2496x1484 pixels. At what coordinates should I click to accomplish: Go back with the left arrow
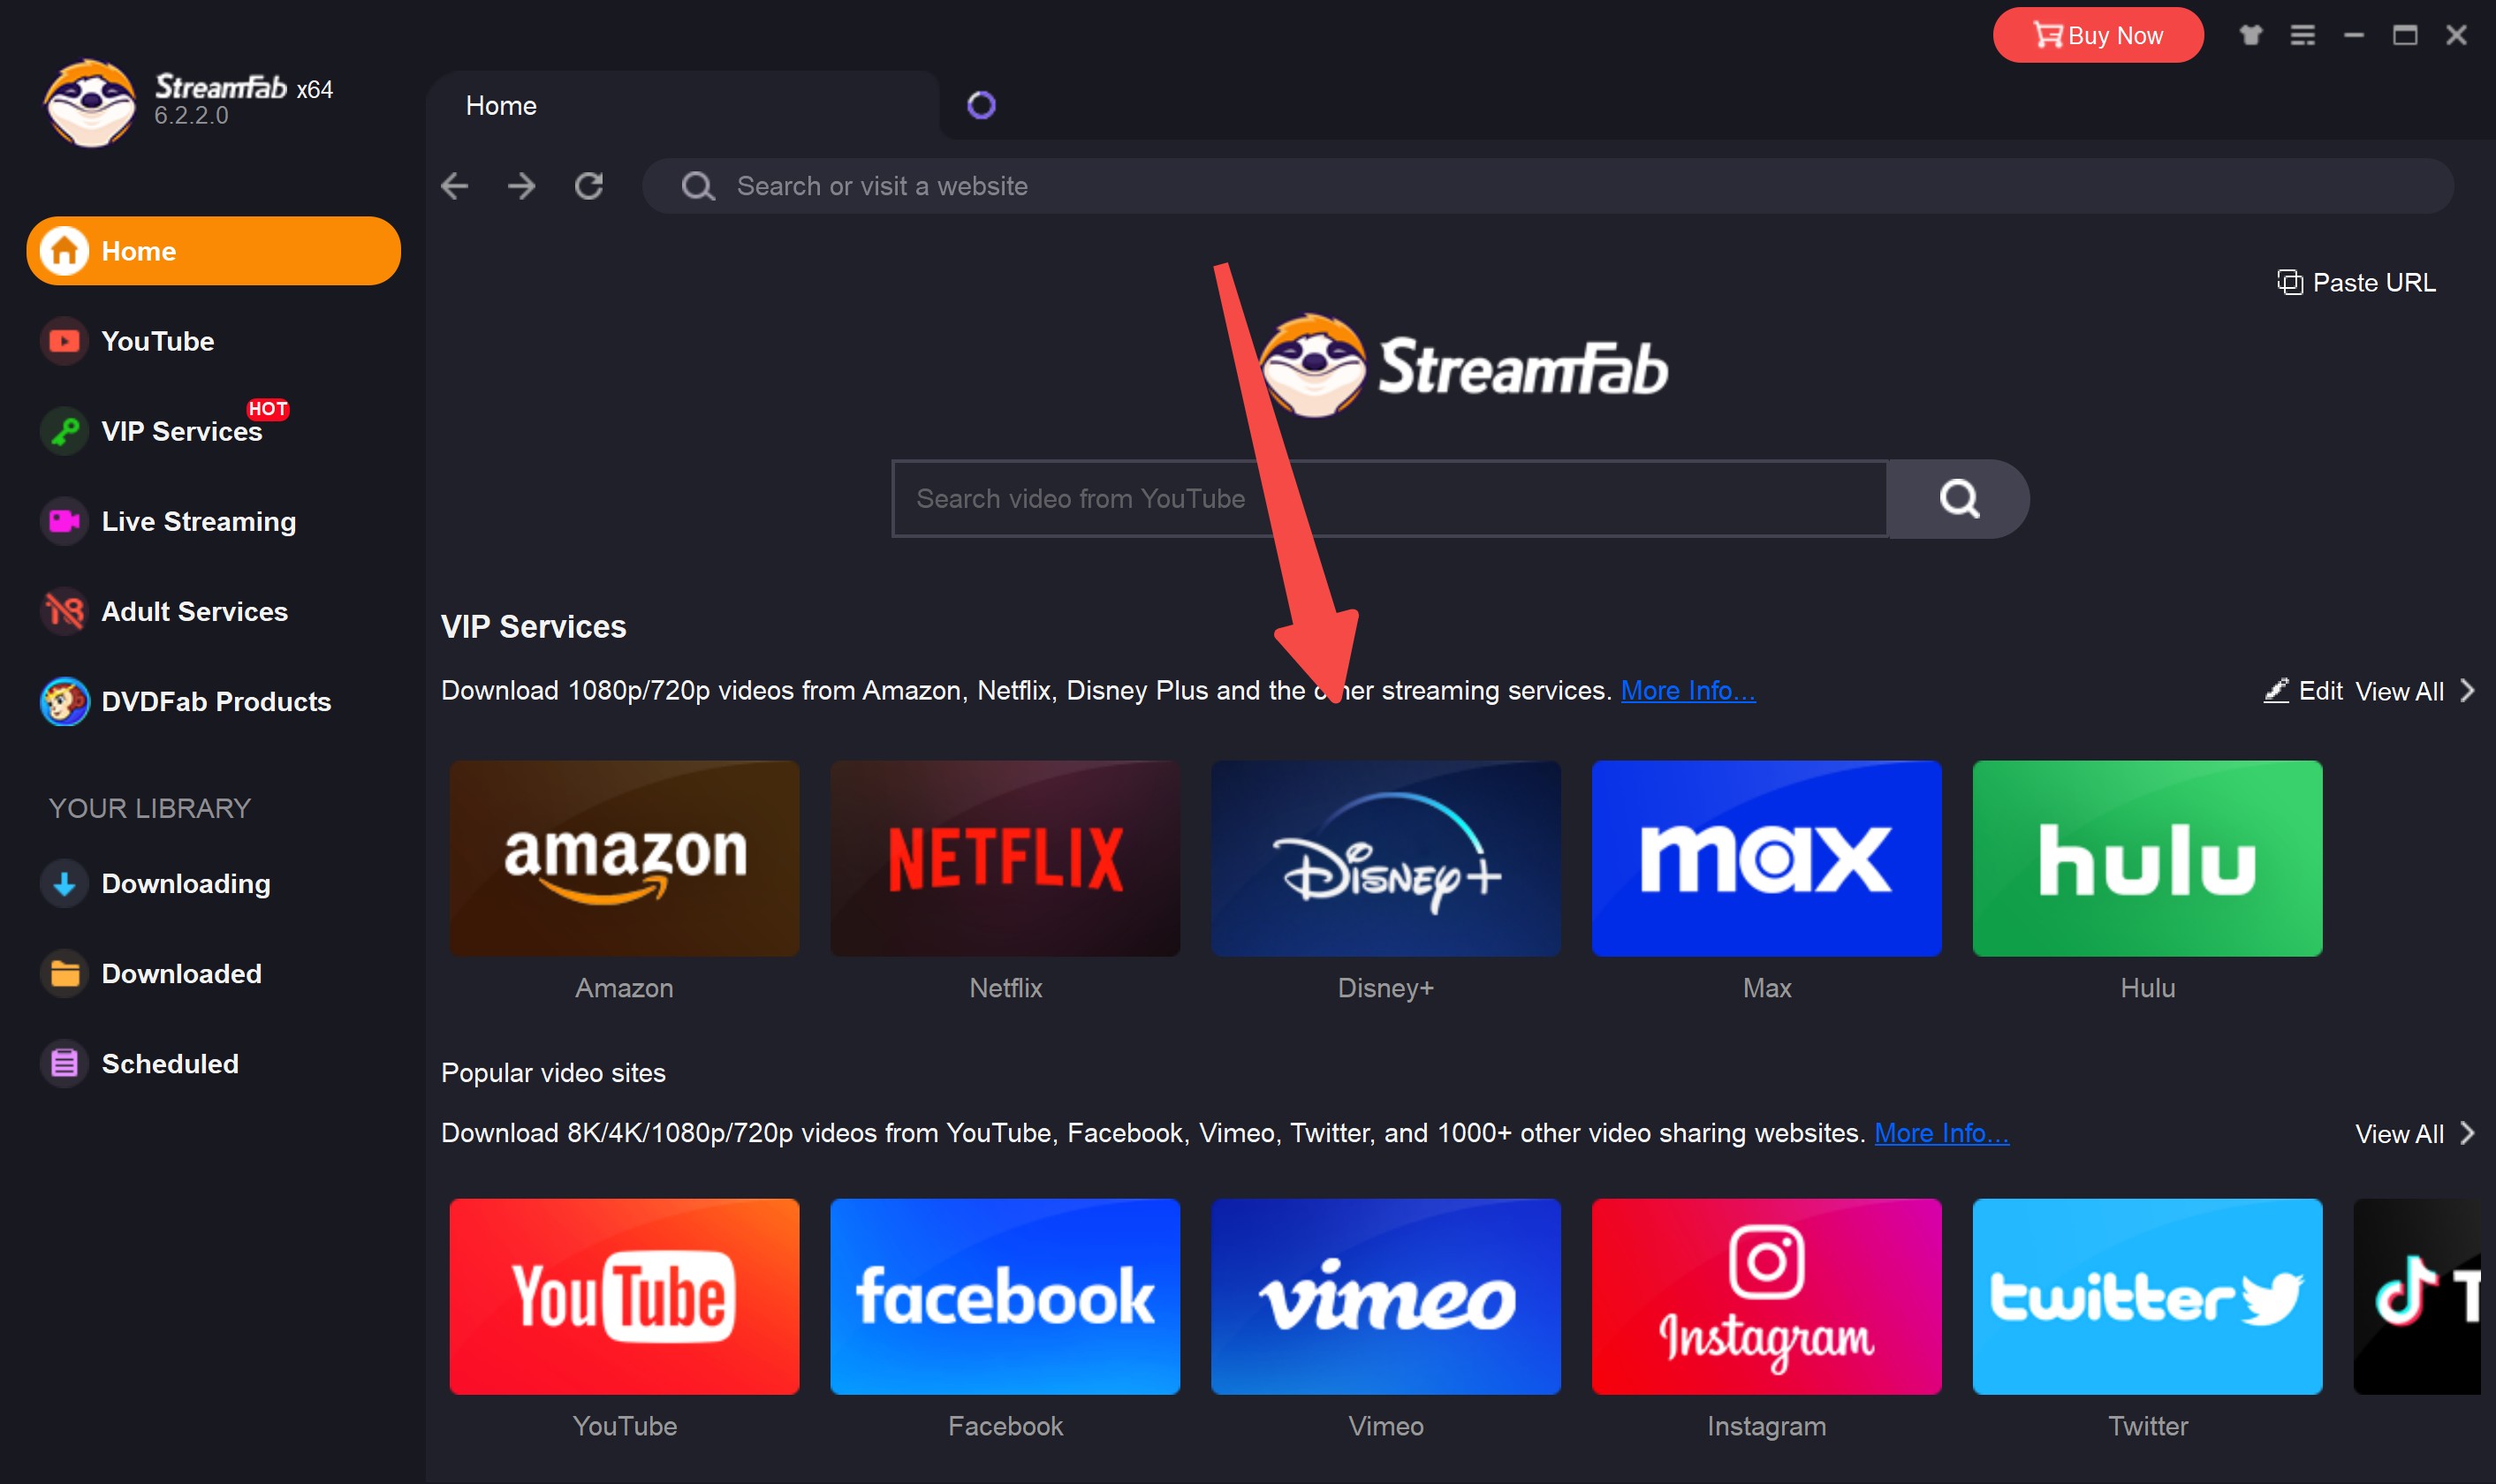455,186
